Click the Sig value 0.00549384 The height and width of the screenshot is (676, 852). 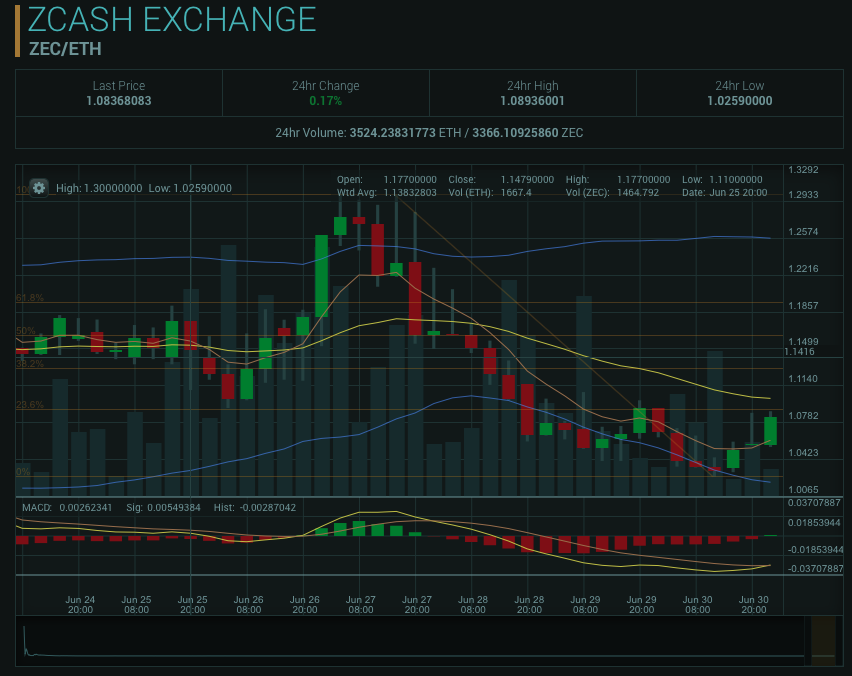tap(174, 508)
